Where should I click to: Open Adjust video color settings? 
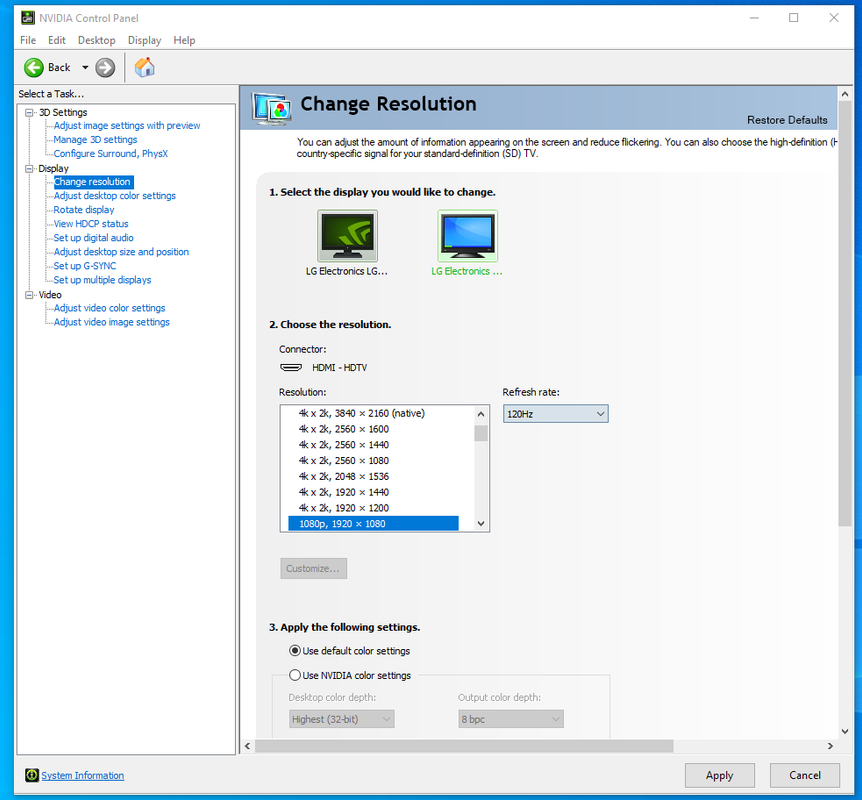point(109,308)
